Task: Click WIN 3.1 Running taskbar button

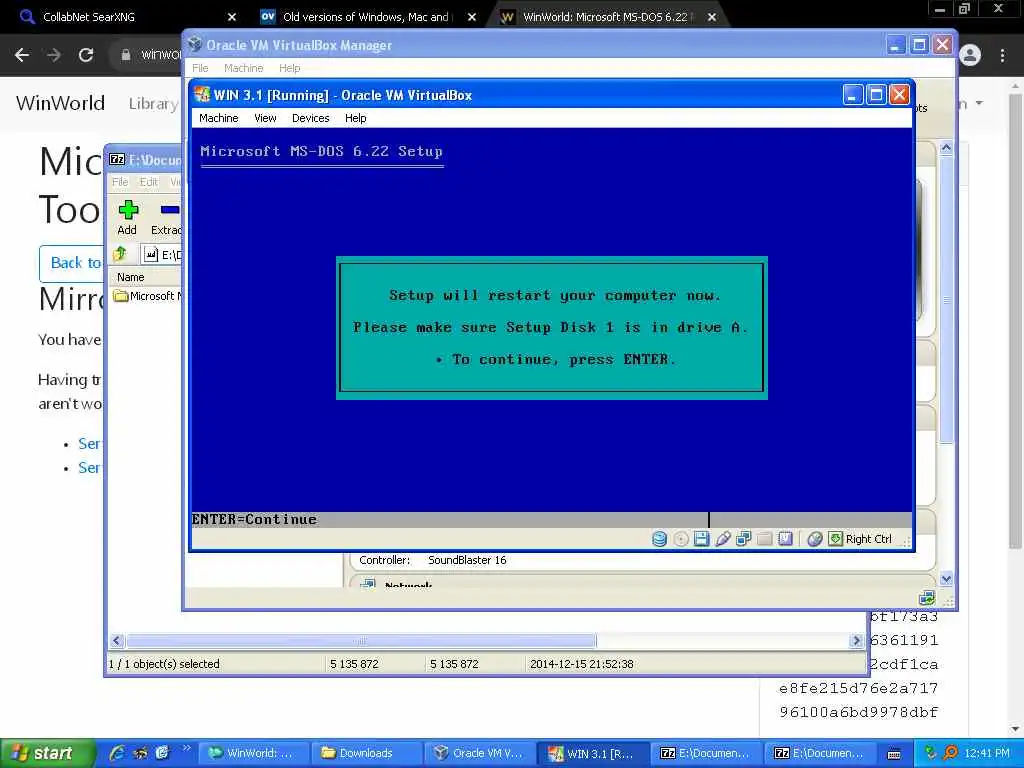Action: click(592, 753)
